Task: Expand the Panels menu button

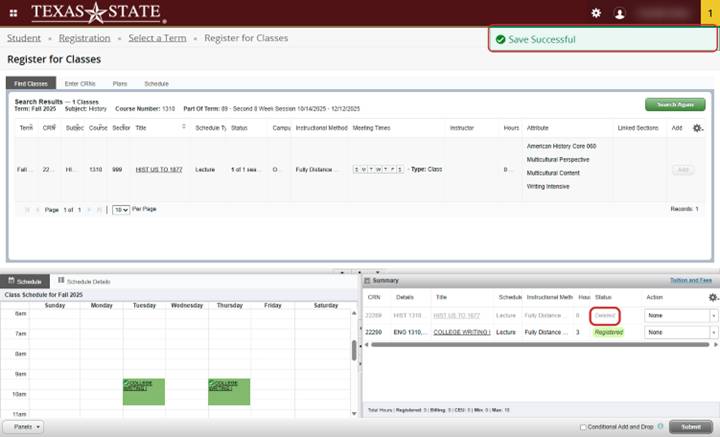Action: coord(23,426)
